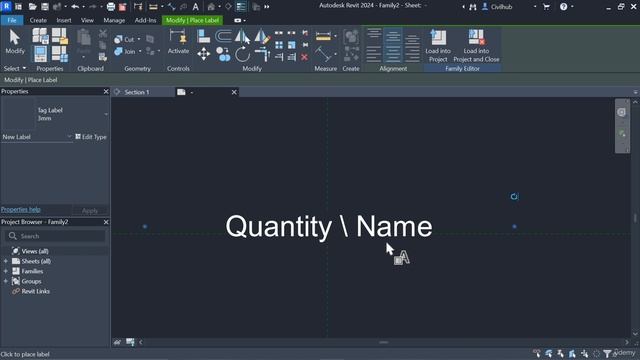Switch to the Manage ribbon tab
The height and width of the screenshot is (360, 640).
click(x=114, y=20)
